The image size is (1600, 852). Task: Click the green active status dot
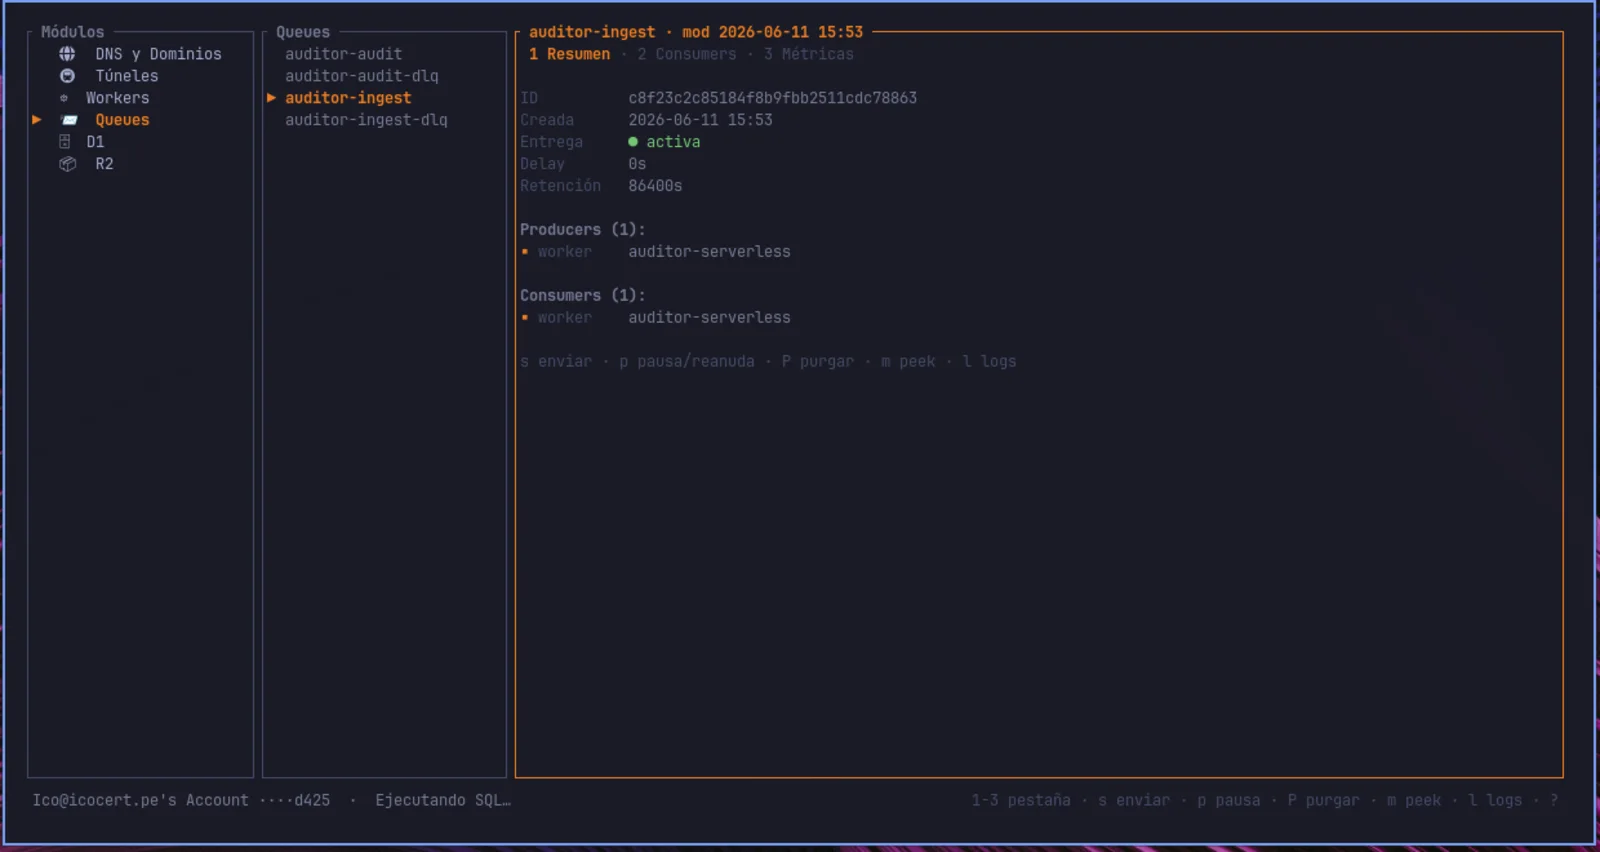[633, 142]
